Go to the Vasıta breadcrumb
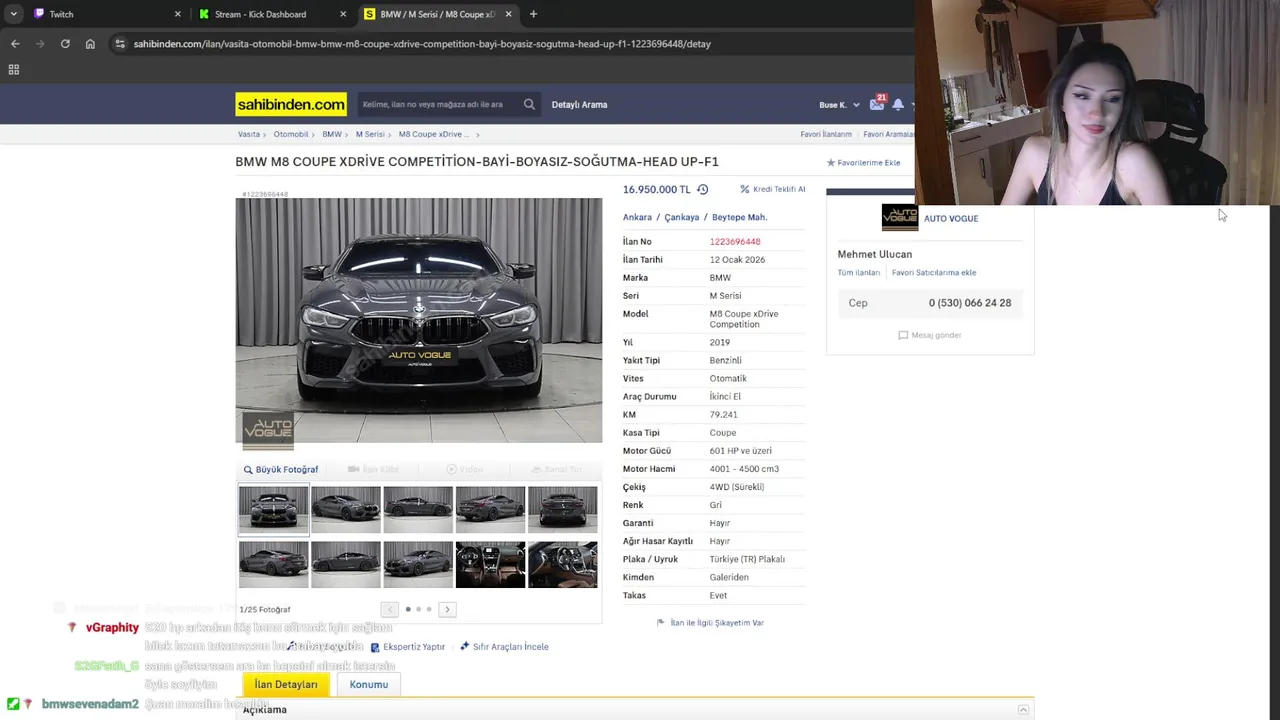 (x=249, y=134)
